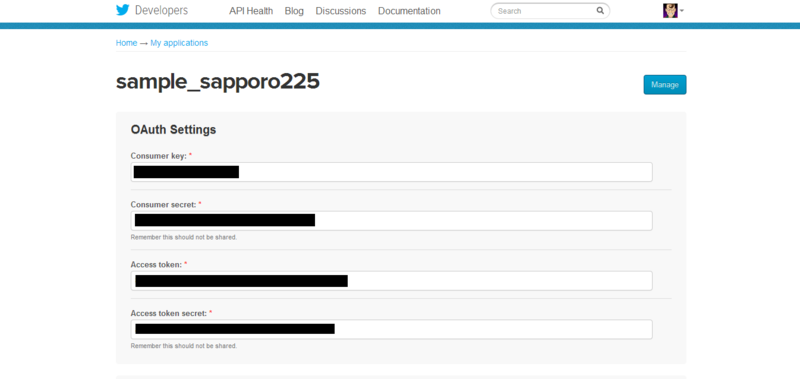Click the Access token label
This screenshot has height=379, width=800.
click(156, 265)
